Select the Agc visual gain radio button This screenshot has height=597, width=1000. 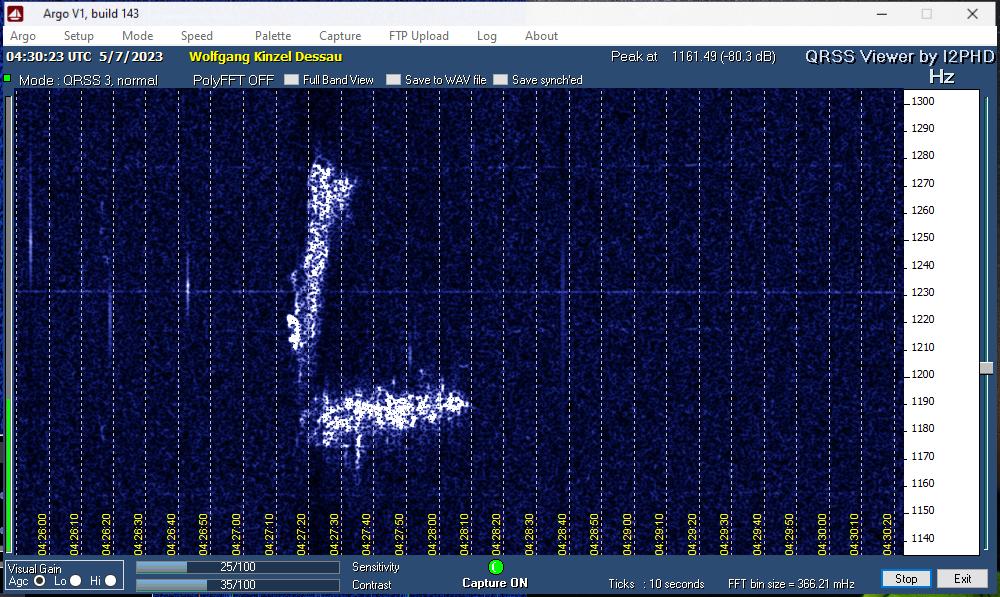[40, 580]
